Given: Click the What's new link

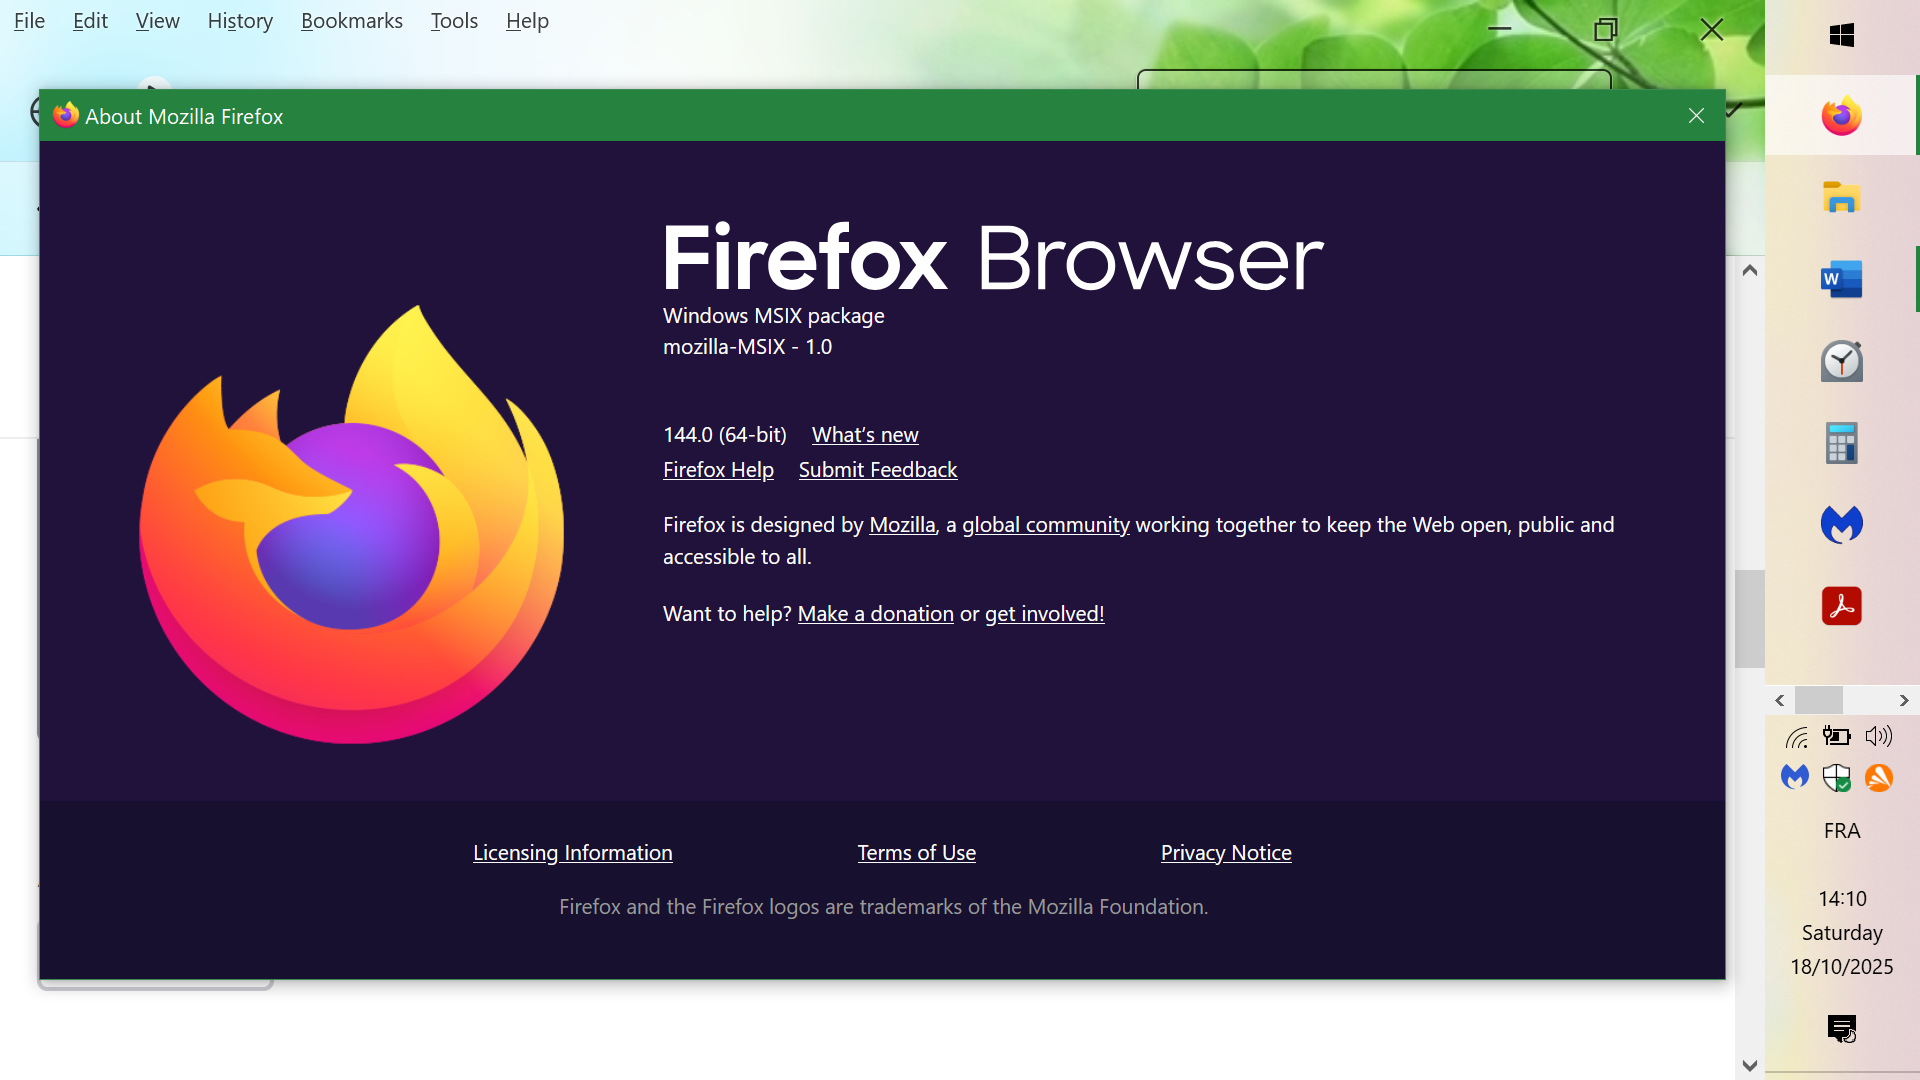Looking at the screenshot, I should pos(864,435).
